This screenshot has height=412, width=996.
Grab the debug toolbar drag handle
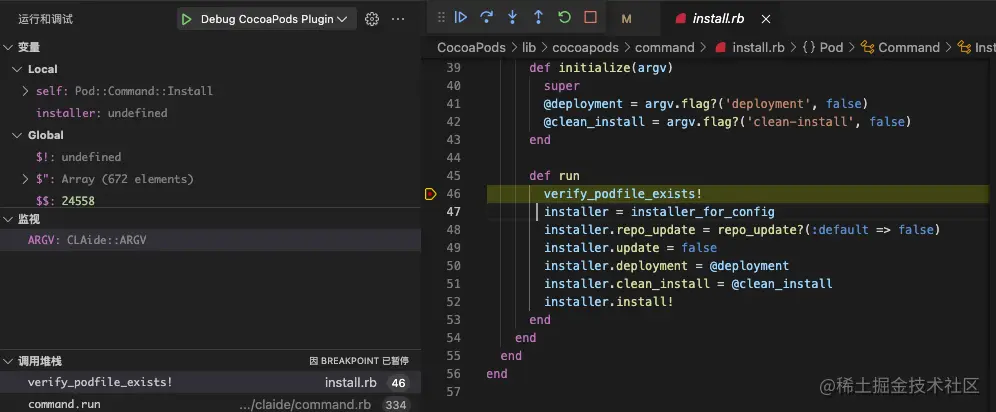coord(441,18)
